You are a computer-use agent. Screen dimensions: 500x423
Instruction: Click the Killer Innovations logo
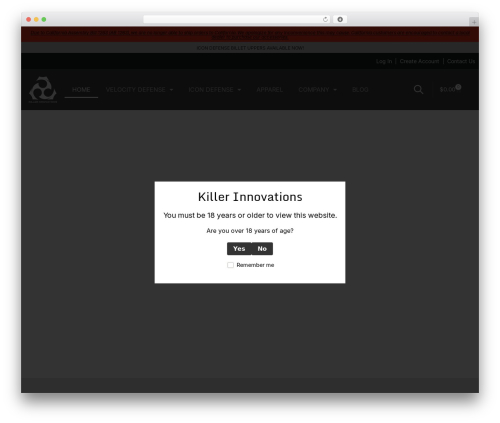(43, 89)
